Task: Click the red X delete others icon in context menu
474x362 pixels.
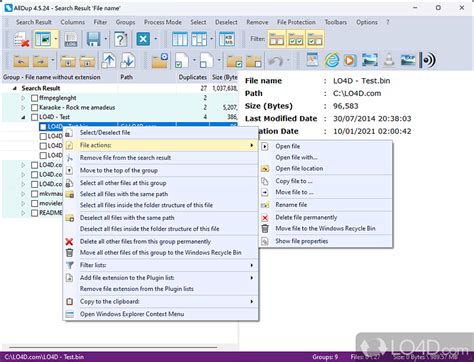Action: coord(69,242)
